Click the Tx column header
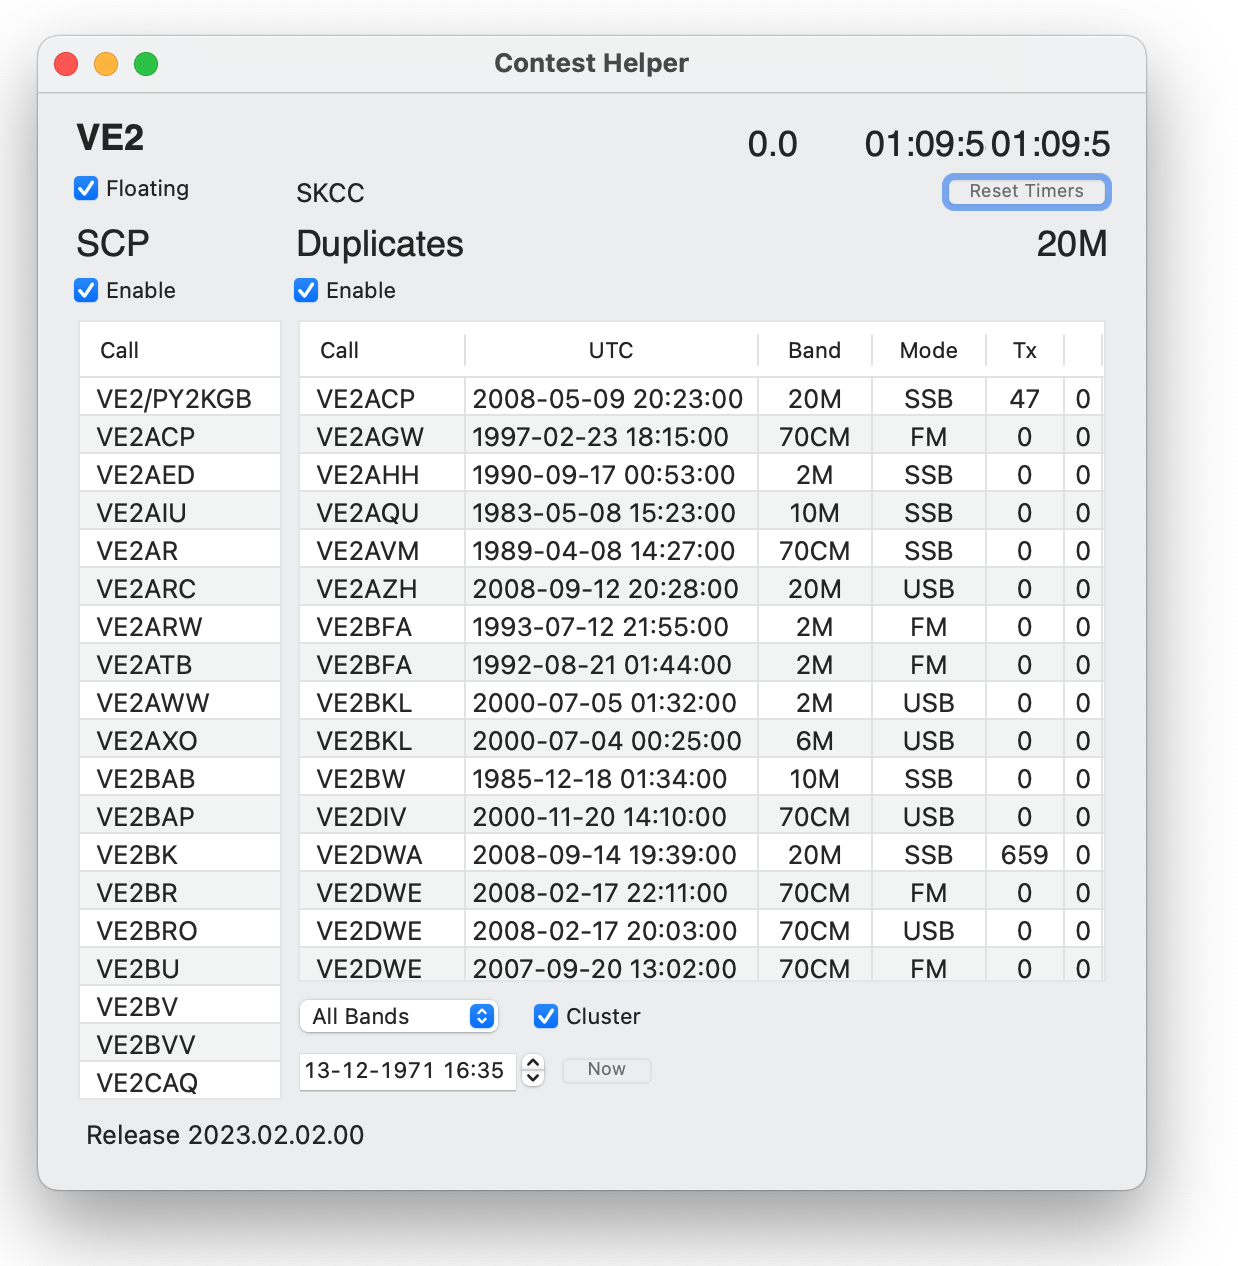The width and height of the screenshot is (1238, 1266). pos(1024,351)
